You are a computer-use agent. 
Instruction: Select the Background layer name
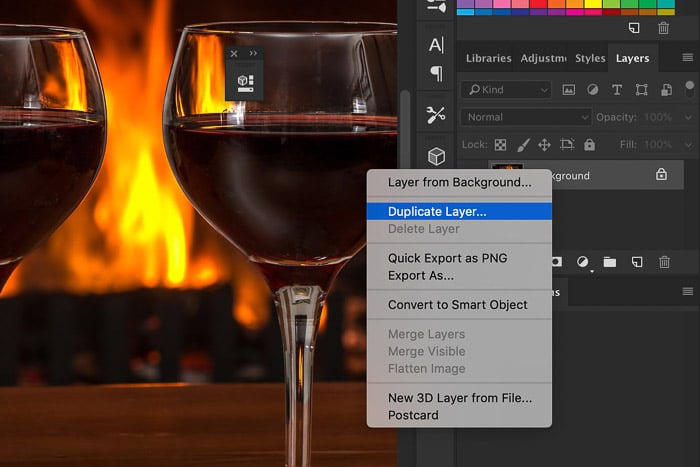point(571,176)
